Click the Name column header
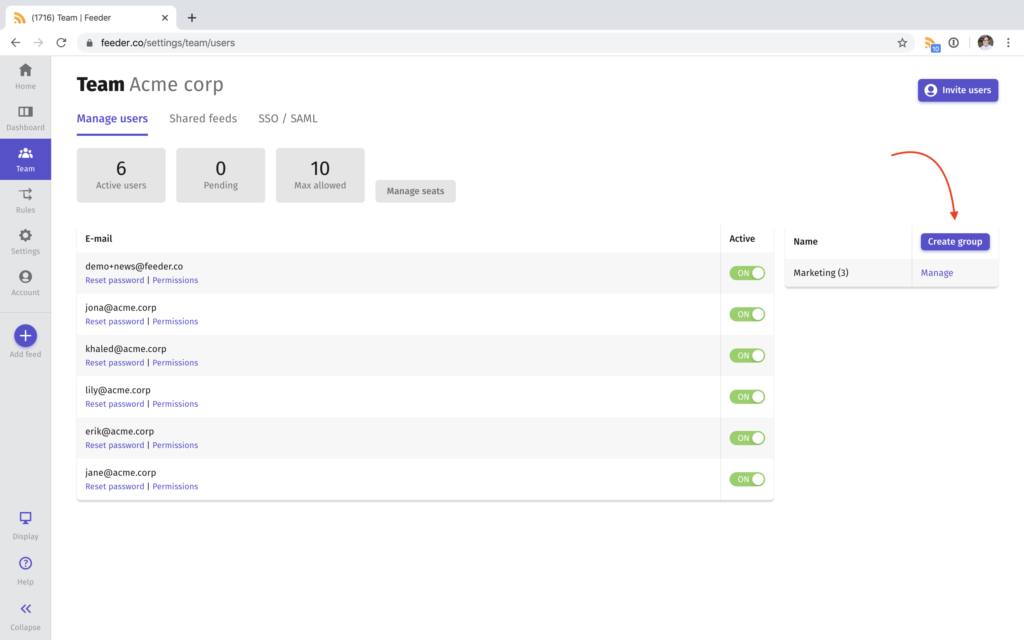Image resolution: width=1024 pixels, height=640 pixels. [805, 242]
